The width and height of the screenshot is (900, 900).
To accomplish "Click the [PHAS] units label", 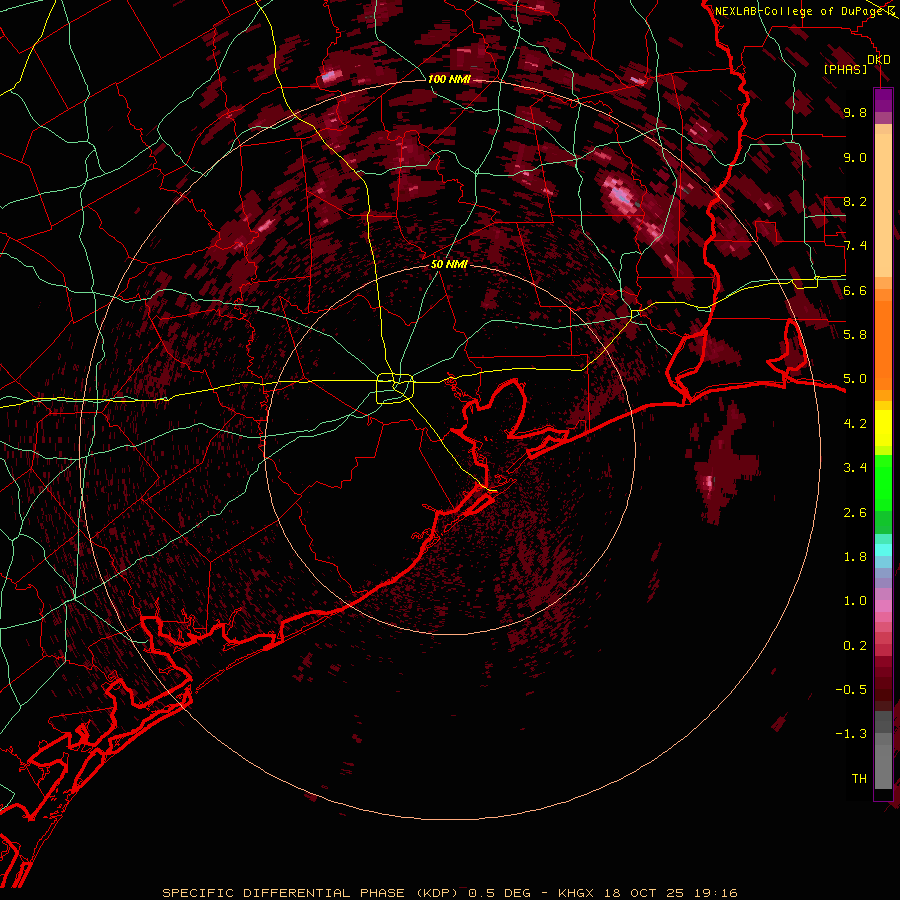I will coord(845,69).
